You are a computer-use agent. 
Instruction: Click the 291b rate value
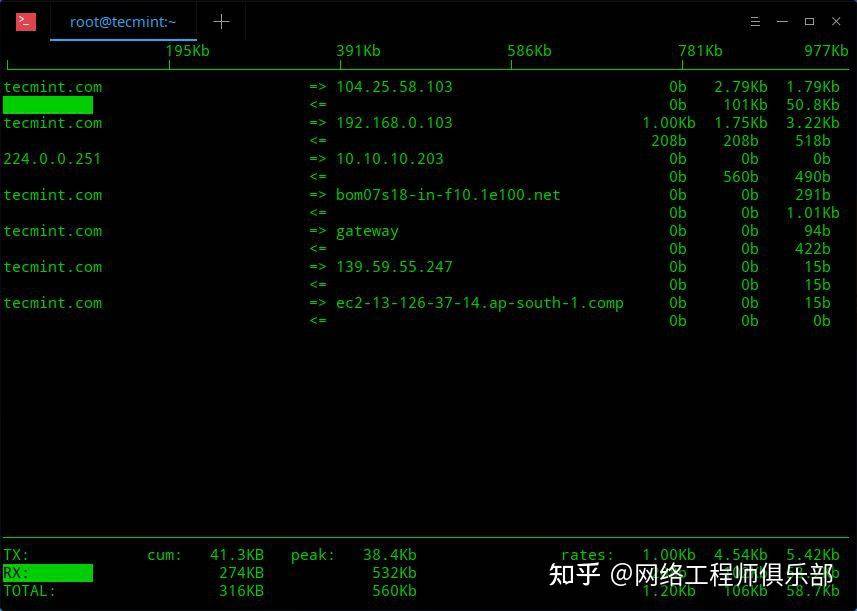click(813, 195)
